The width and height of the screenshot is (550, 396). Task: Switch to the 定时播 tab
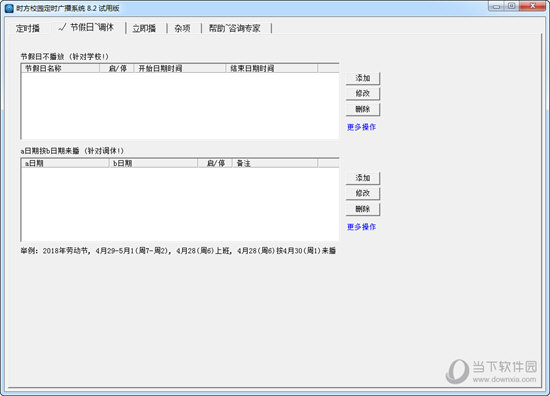[28, 28]
